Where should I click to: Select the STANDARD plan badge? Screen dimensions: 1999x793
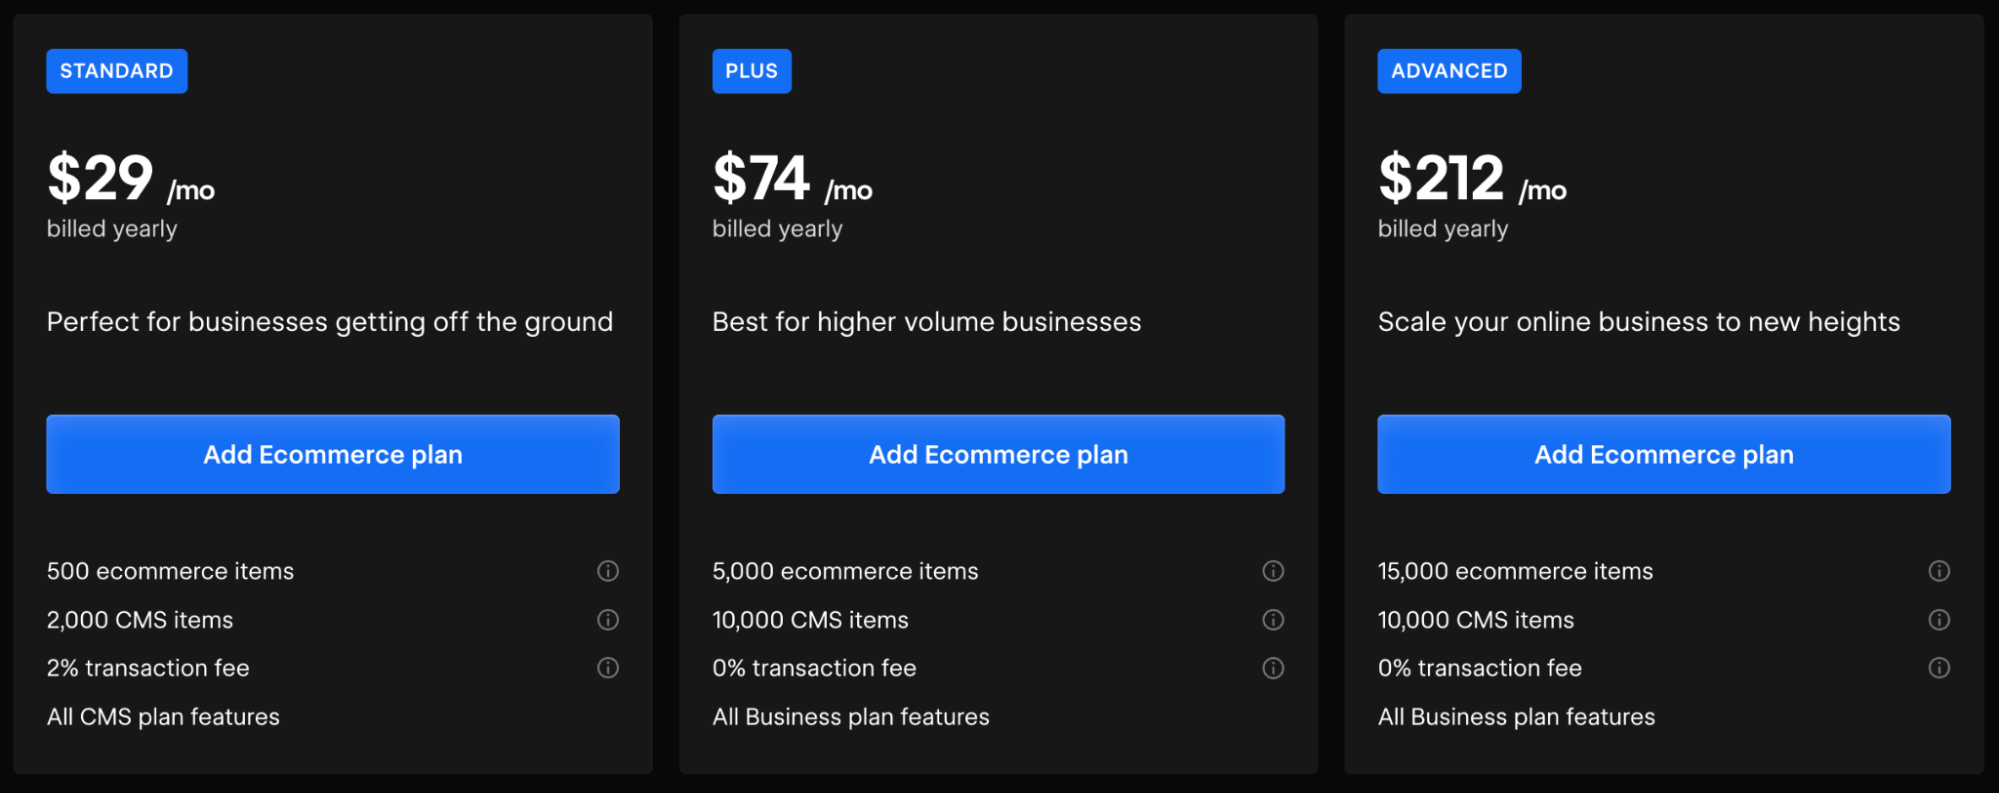click(116, 70)
